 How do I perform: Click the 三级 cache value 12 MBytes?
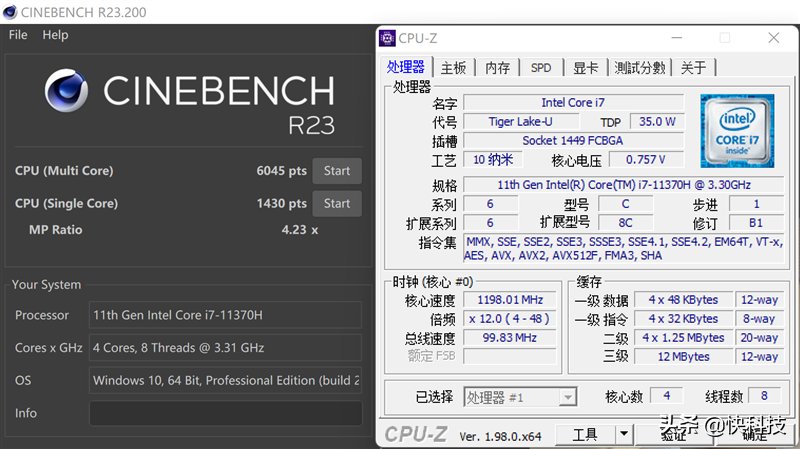tap(683, 357)
